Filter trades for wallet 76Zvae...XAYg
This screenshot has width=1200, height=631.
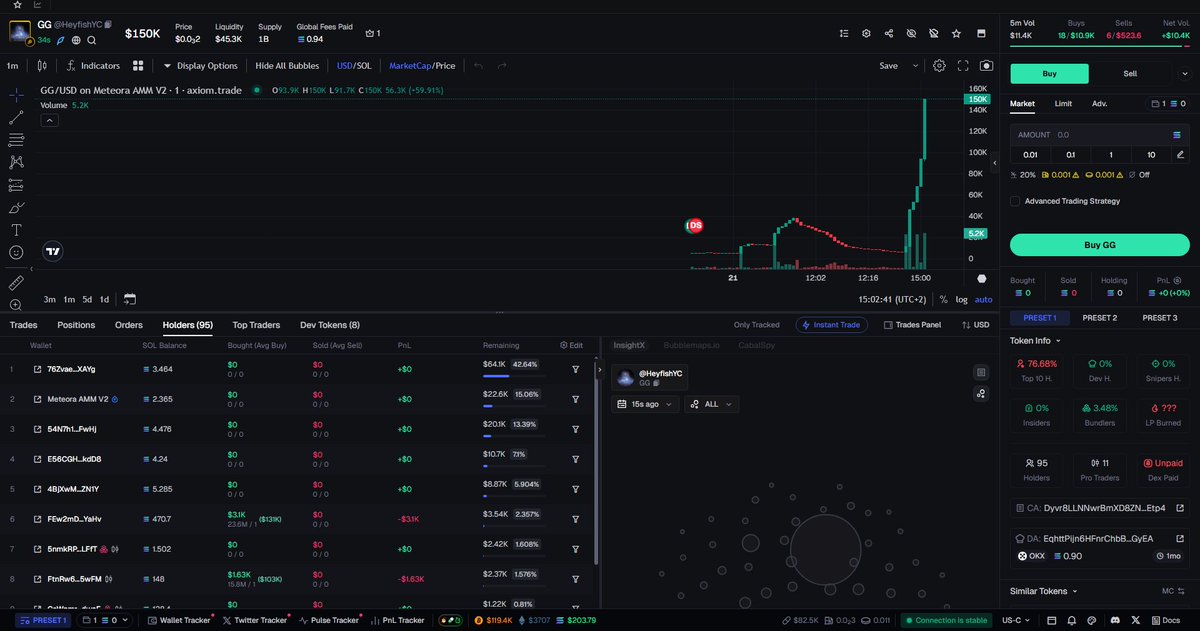click(x=576, y=369)
